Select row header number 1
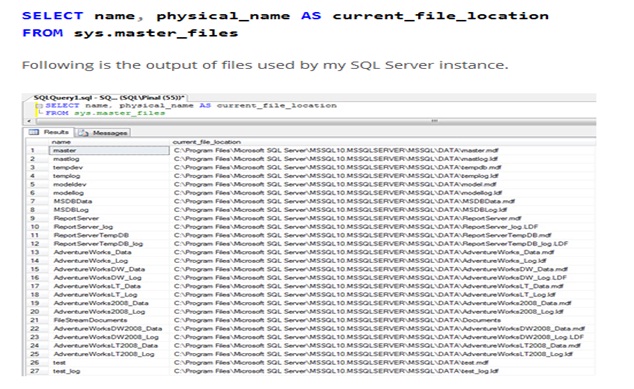The height and width of the screenshot is (389, 634). (x=37, y=150)
